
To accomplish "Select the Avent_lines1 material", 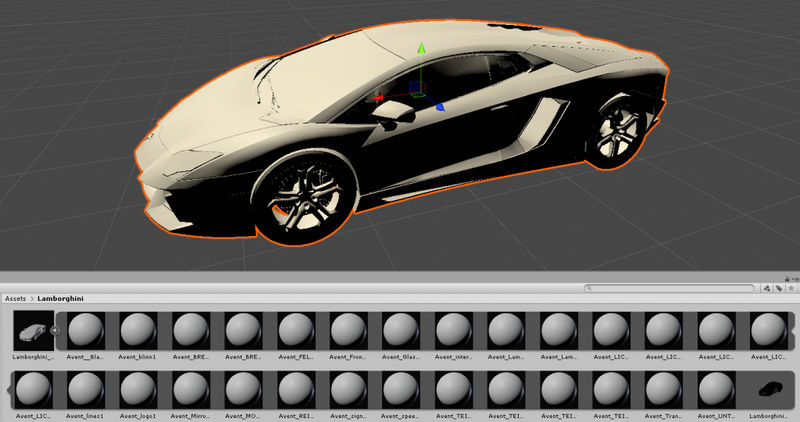I will click(x=86, y=390).
